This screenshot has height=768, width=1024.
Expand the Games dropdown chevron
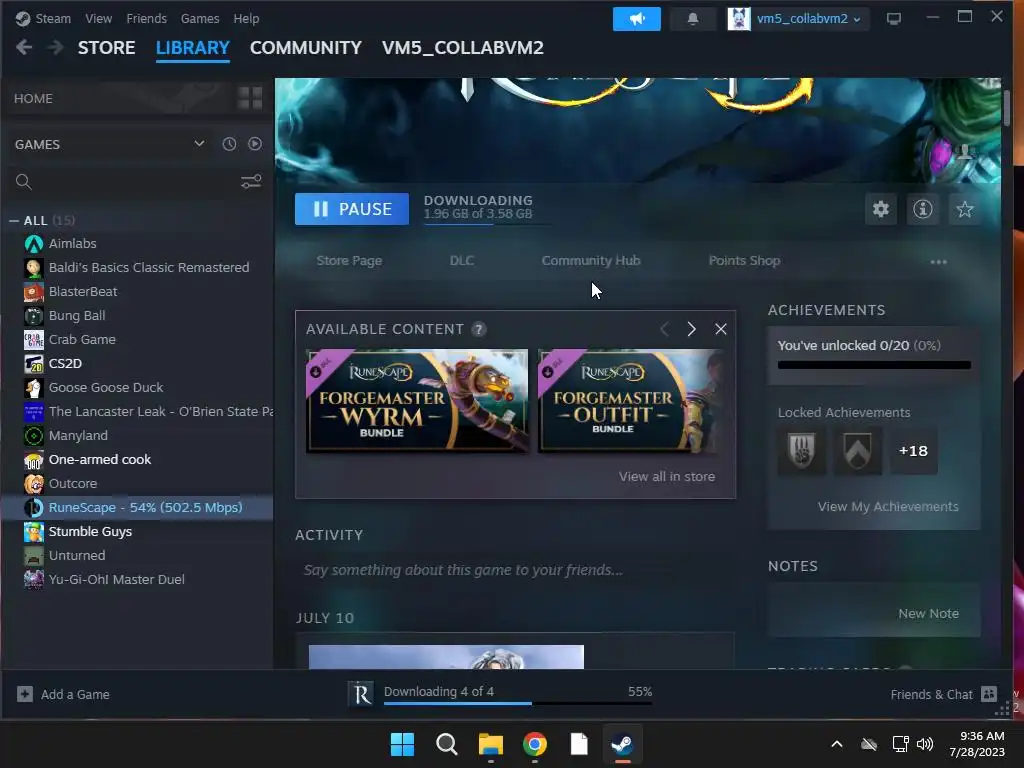point(199,144)
